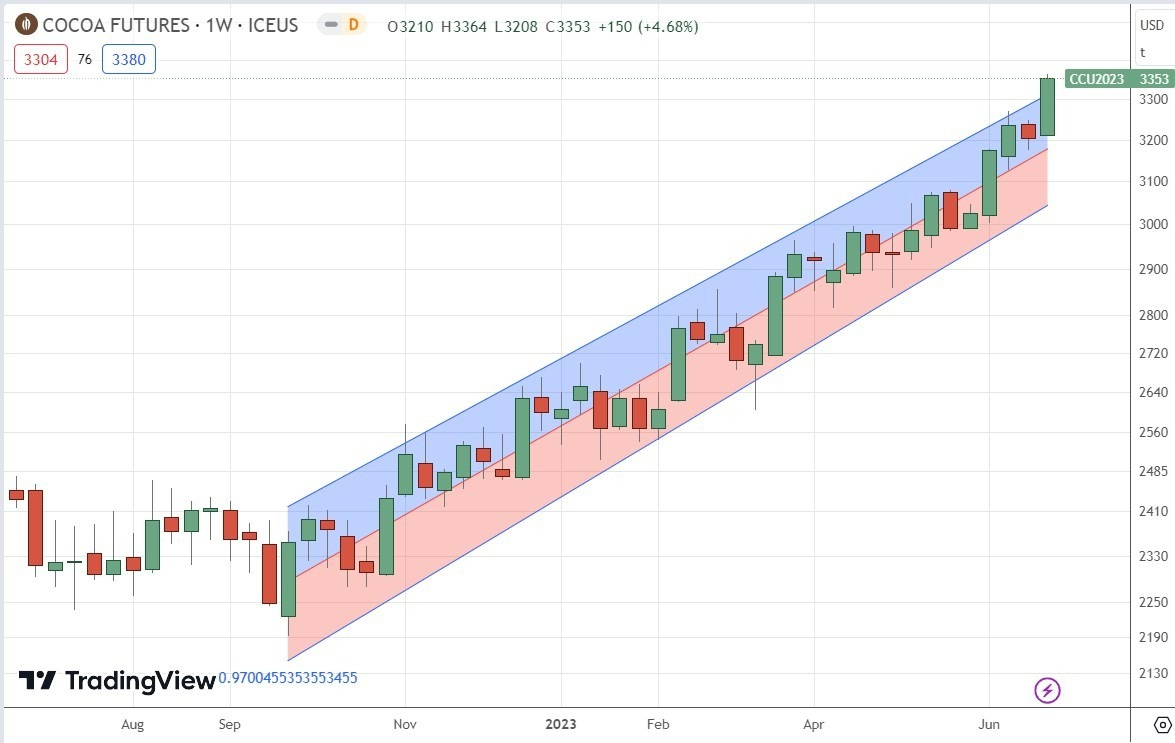
Task: Click the O3210 open value in the legend
Action: click(x=409, y=27)
